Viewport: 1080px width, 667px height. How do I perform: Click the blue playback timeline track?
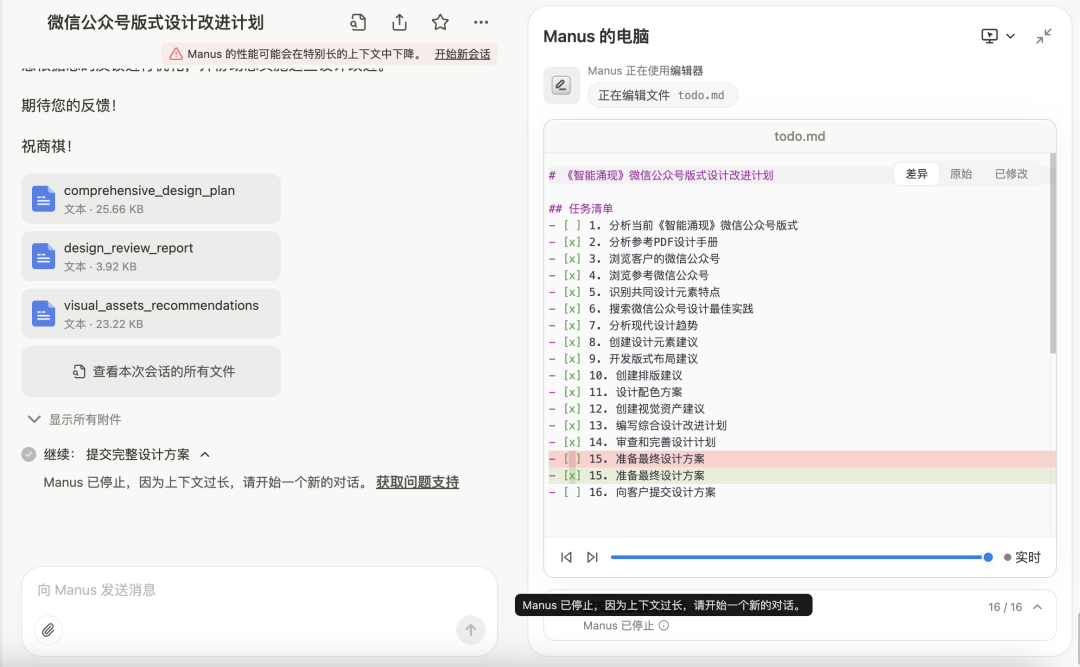[x=798, y=557]
